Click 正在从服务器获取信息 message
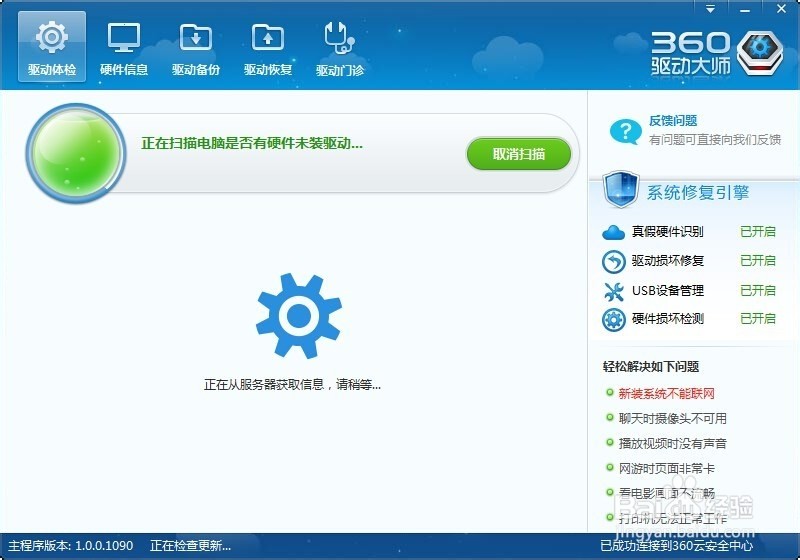The image size is (800, 560). click(292, 385)
